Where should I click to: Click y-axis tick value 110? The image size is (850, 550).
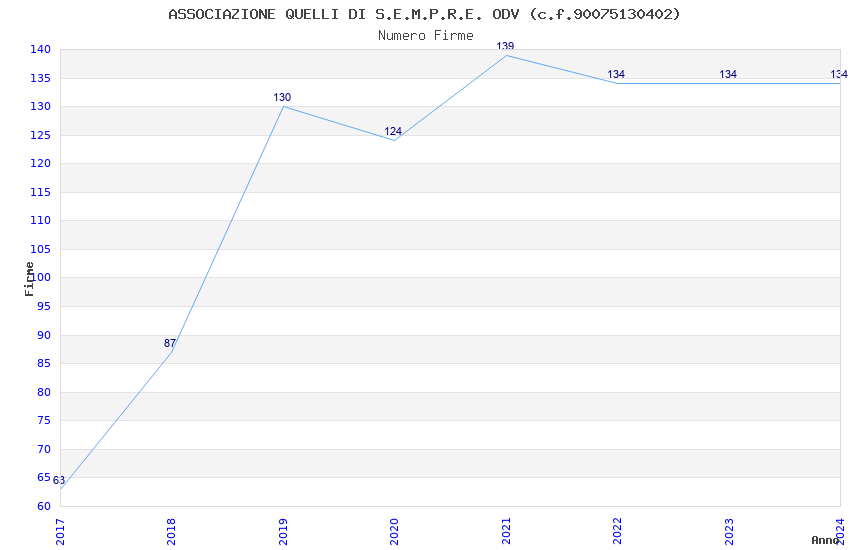point(41,220)
